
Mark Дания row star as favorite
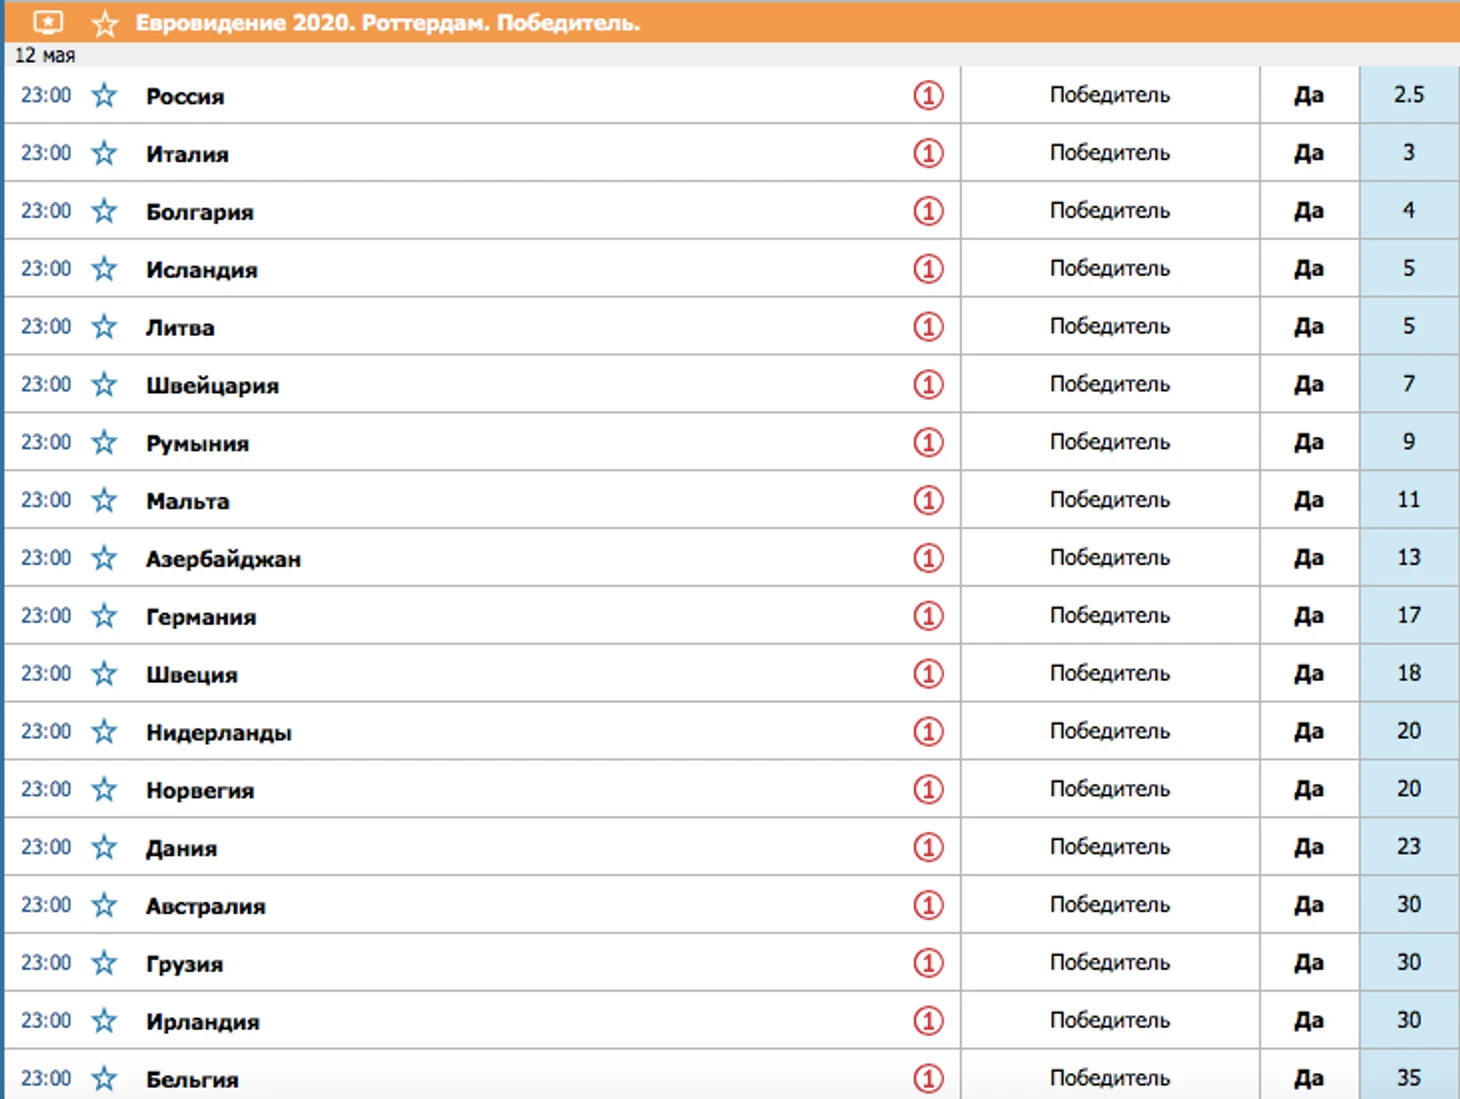(x=104, y=848)
